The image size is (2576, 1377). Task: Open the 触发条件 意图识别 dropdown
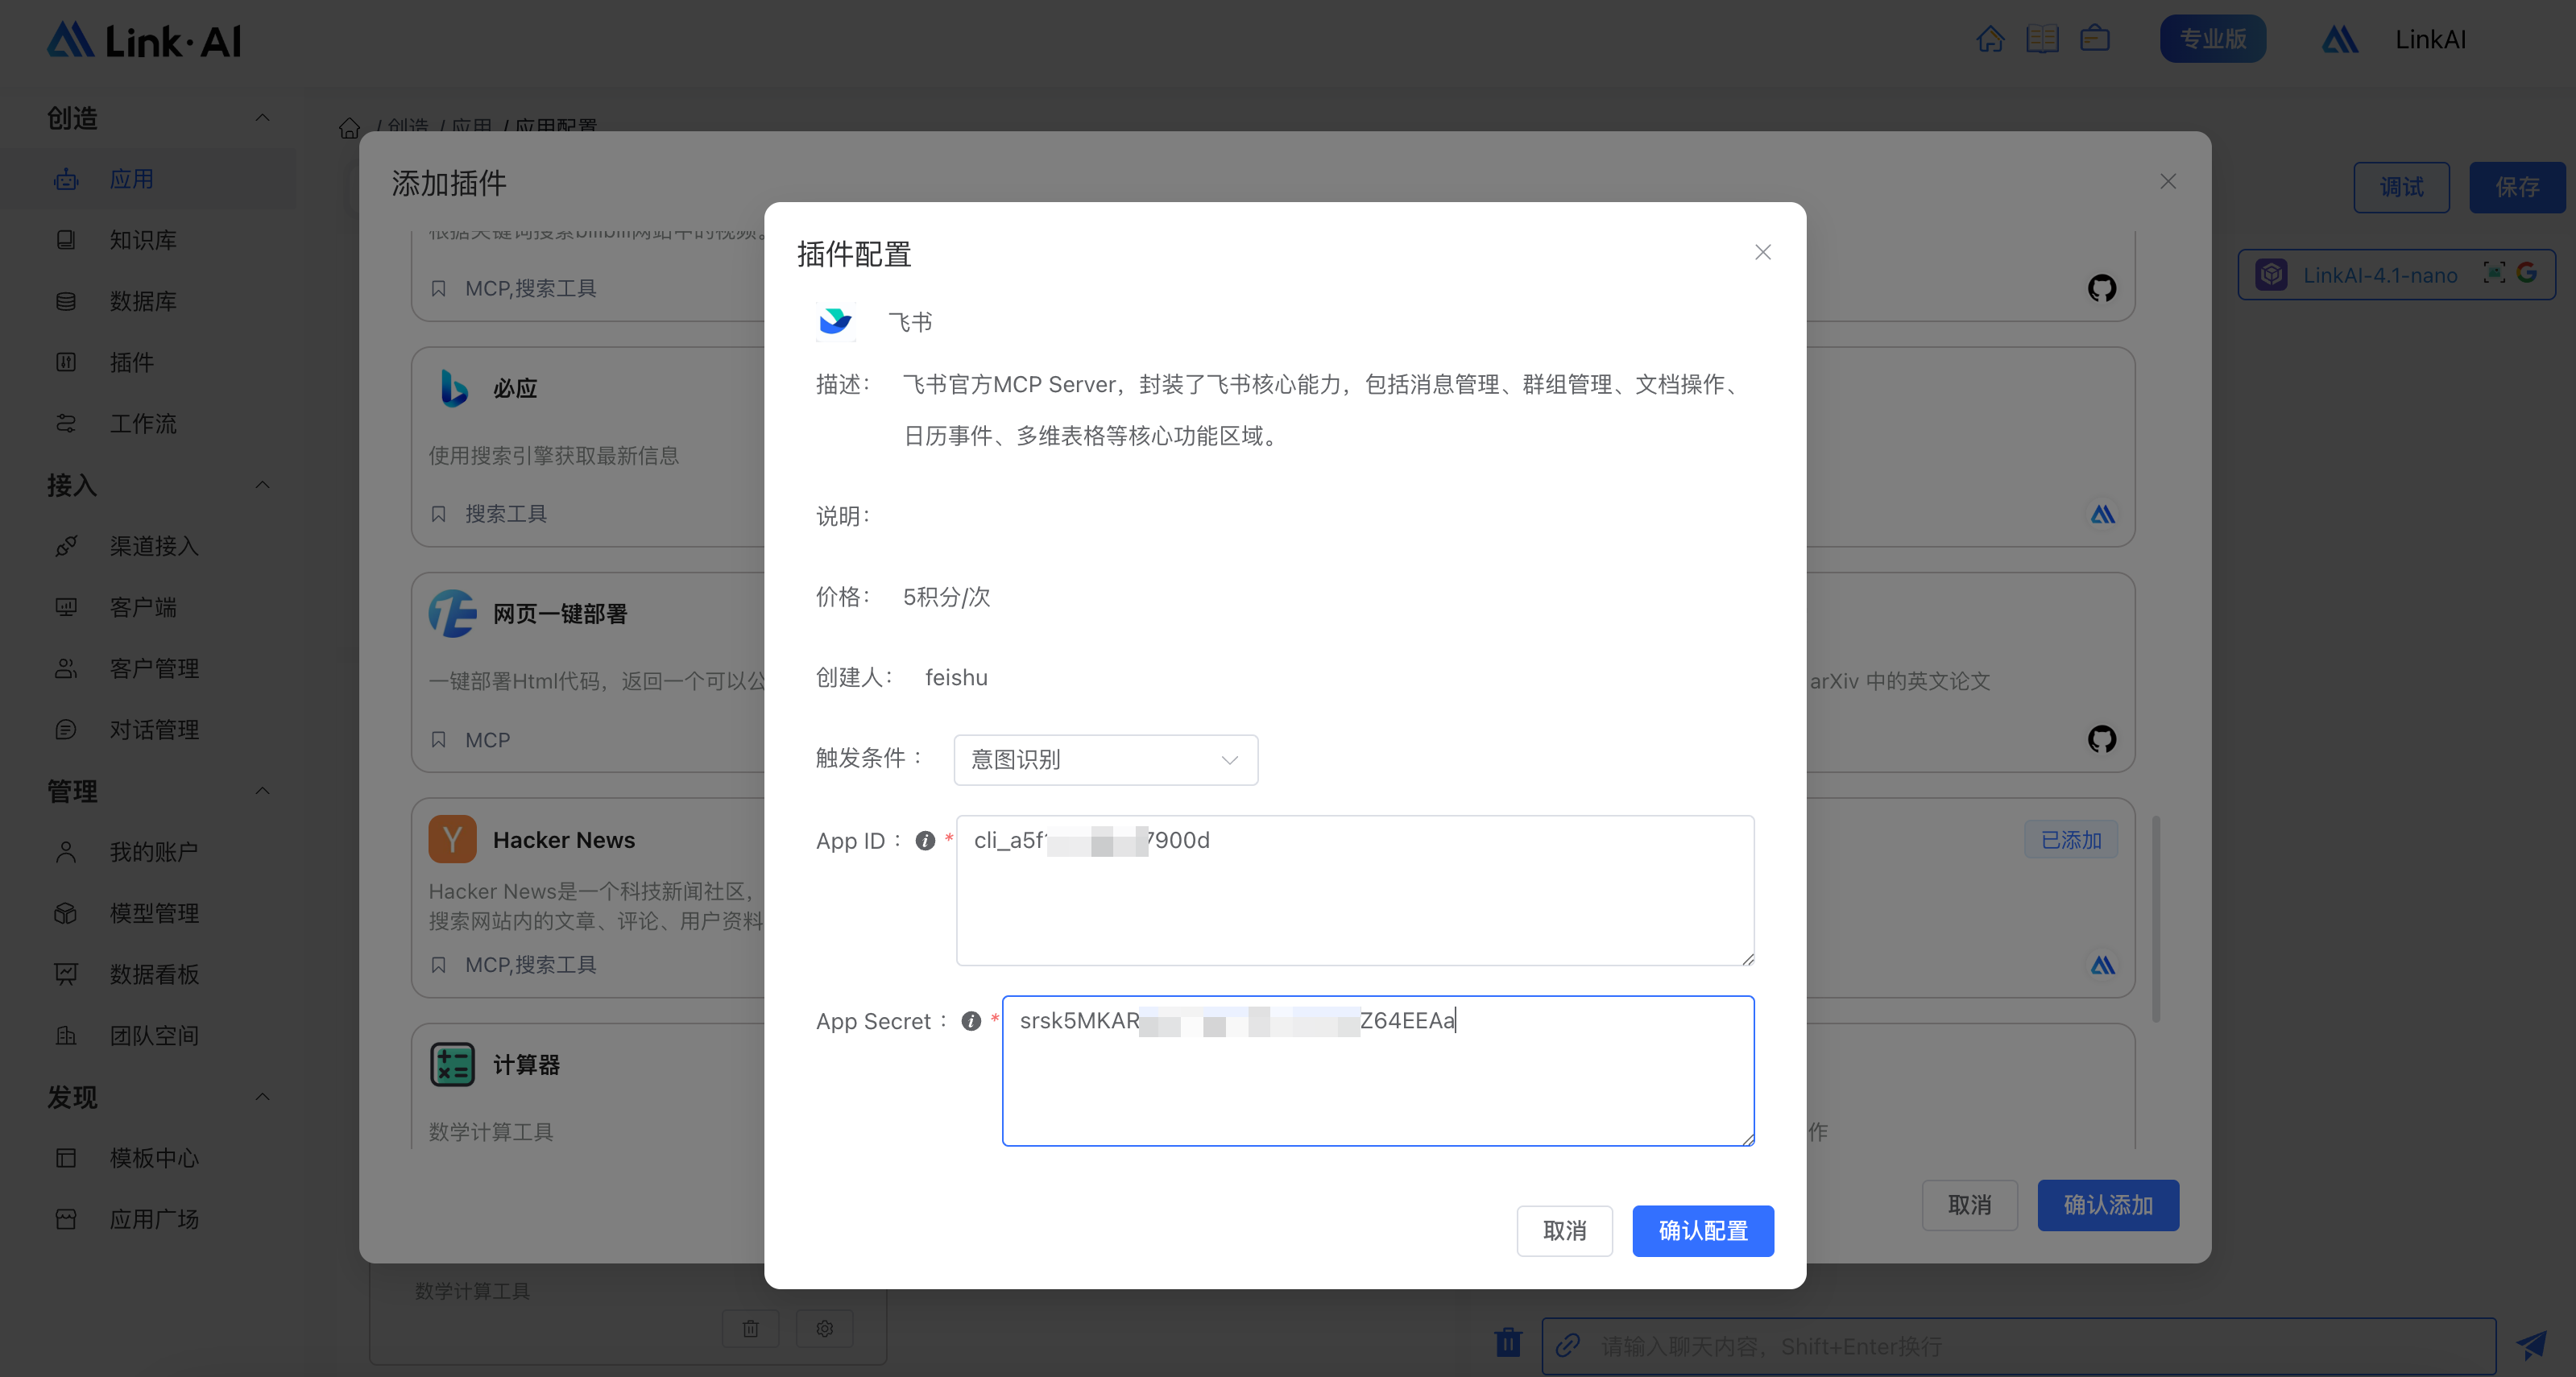click(1106, 760)
